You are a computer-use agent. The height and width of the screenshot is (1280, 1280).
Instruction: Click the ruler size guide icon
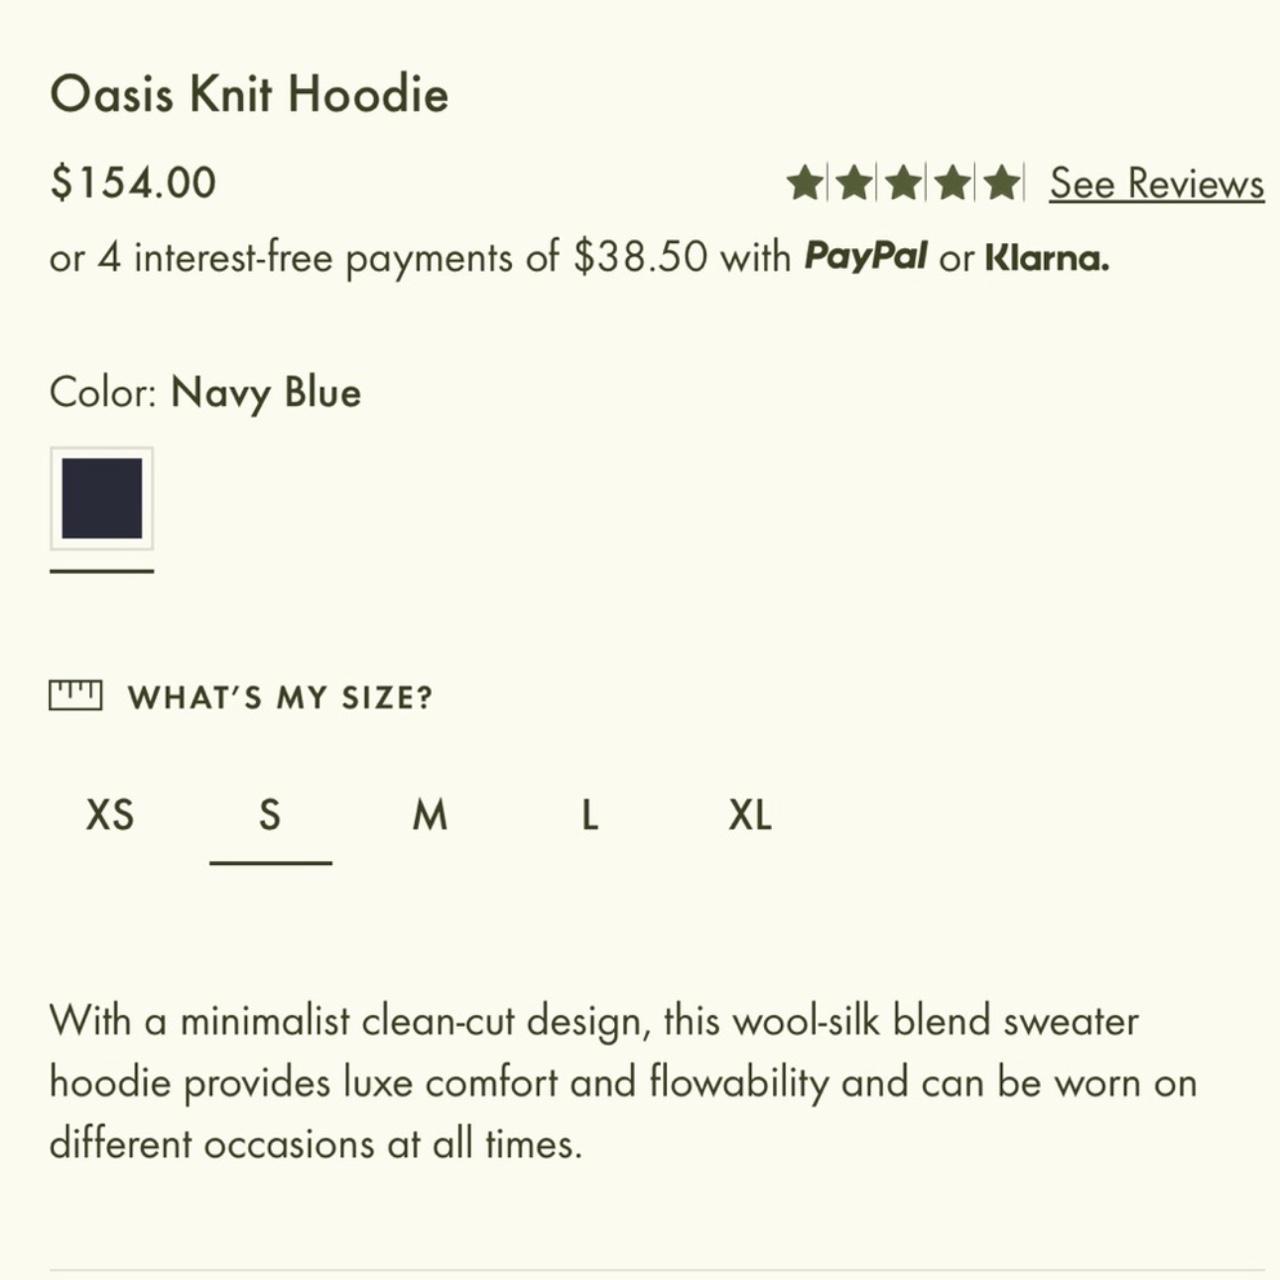[x=75, y=695]
